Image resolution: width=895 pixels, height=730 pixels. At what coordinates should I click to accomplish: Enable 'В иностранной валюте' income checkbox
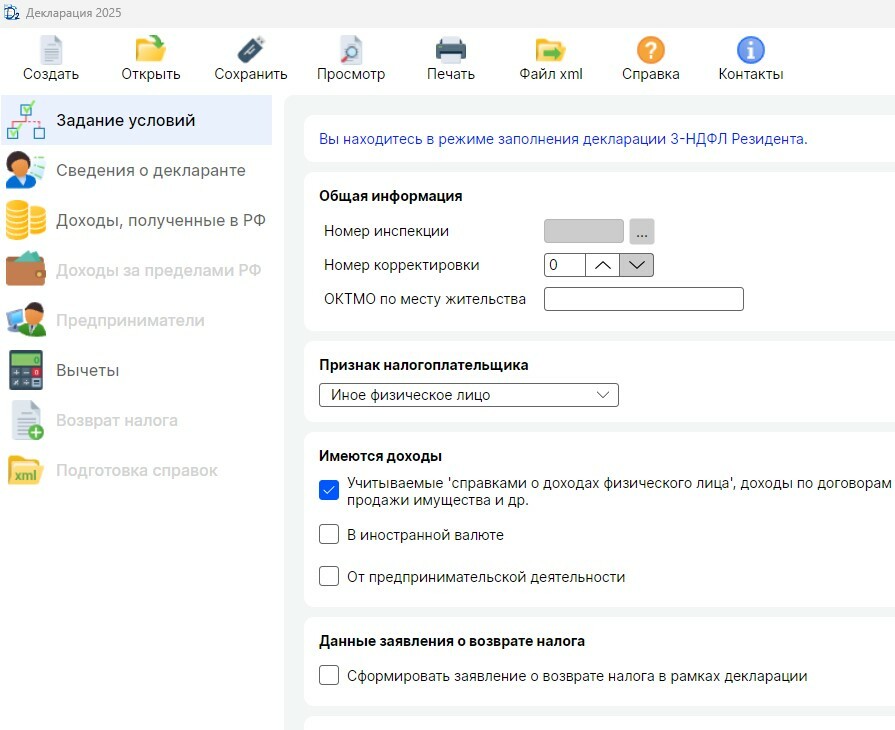329,534
